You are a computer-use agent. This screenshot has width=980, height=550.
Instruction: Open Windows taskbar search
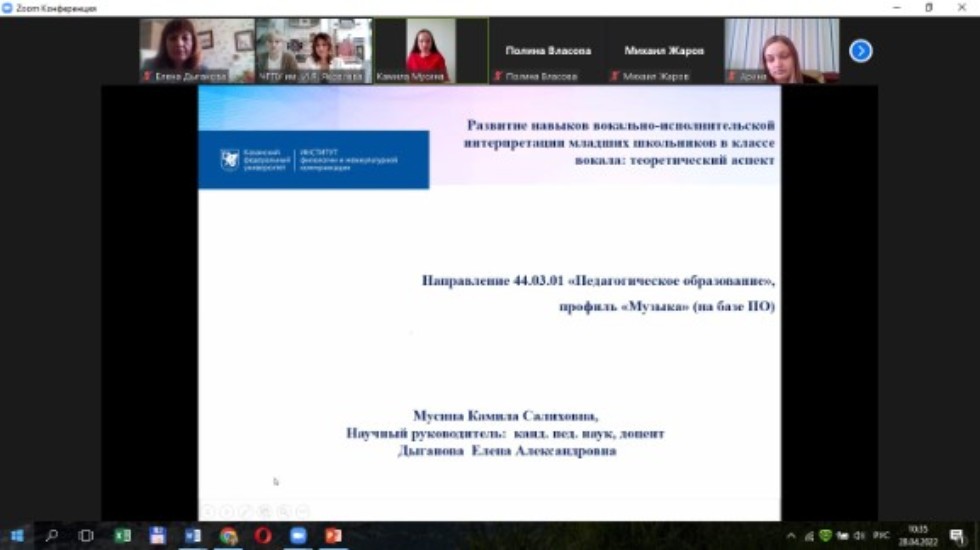coord(52,536)
